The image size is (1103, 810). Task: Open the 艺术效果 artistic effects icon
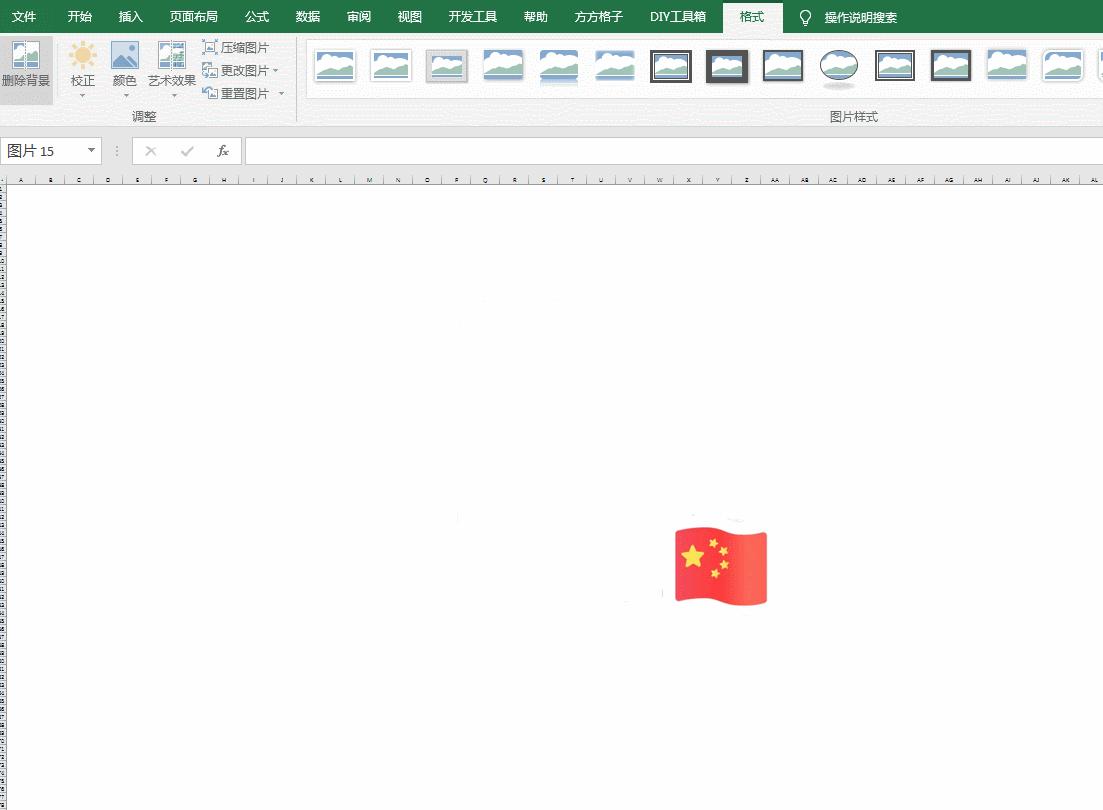[x=172, y=55]
